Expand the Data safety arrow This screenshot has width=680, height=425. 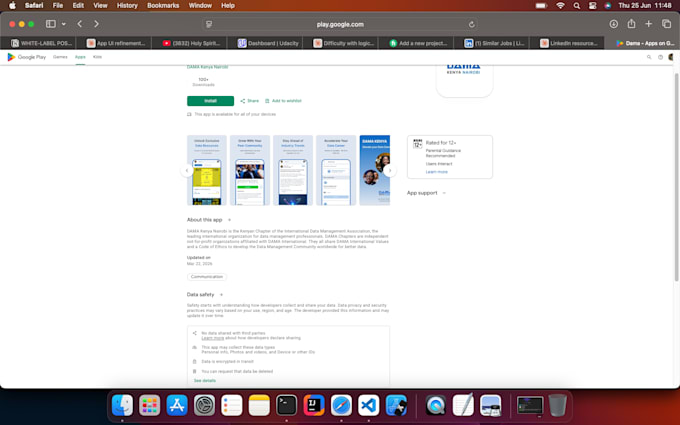(x=221, y=294)
